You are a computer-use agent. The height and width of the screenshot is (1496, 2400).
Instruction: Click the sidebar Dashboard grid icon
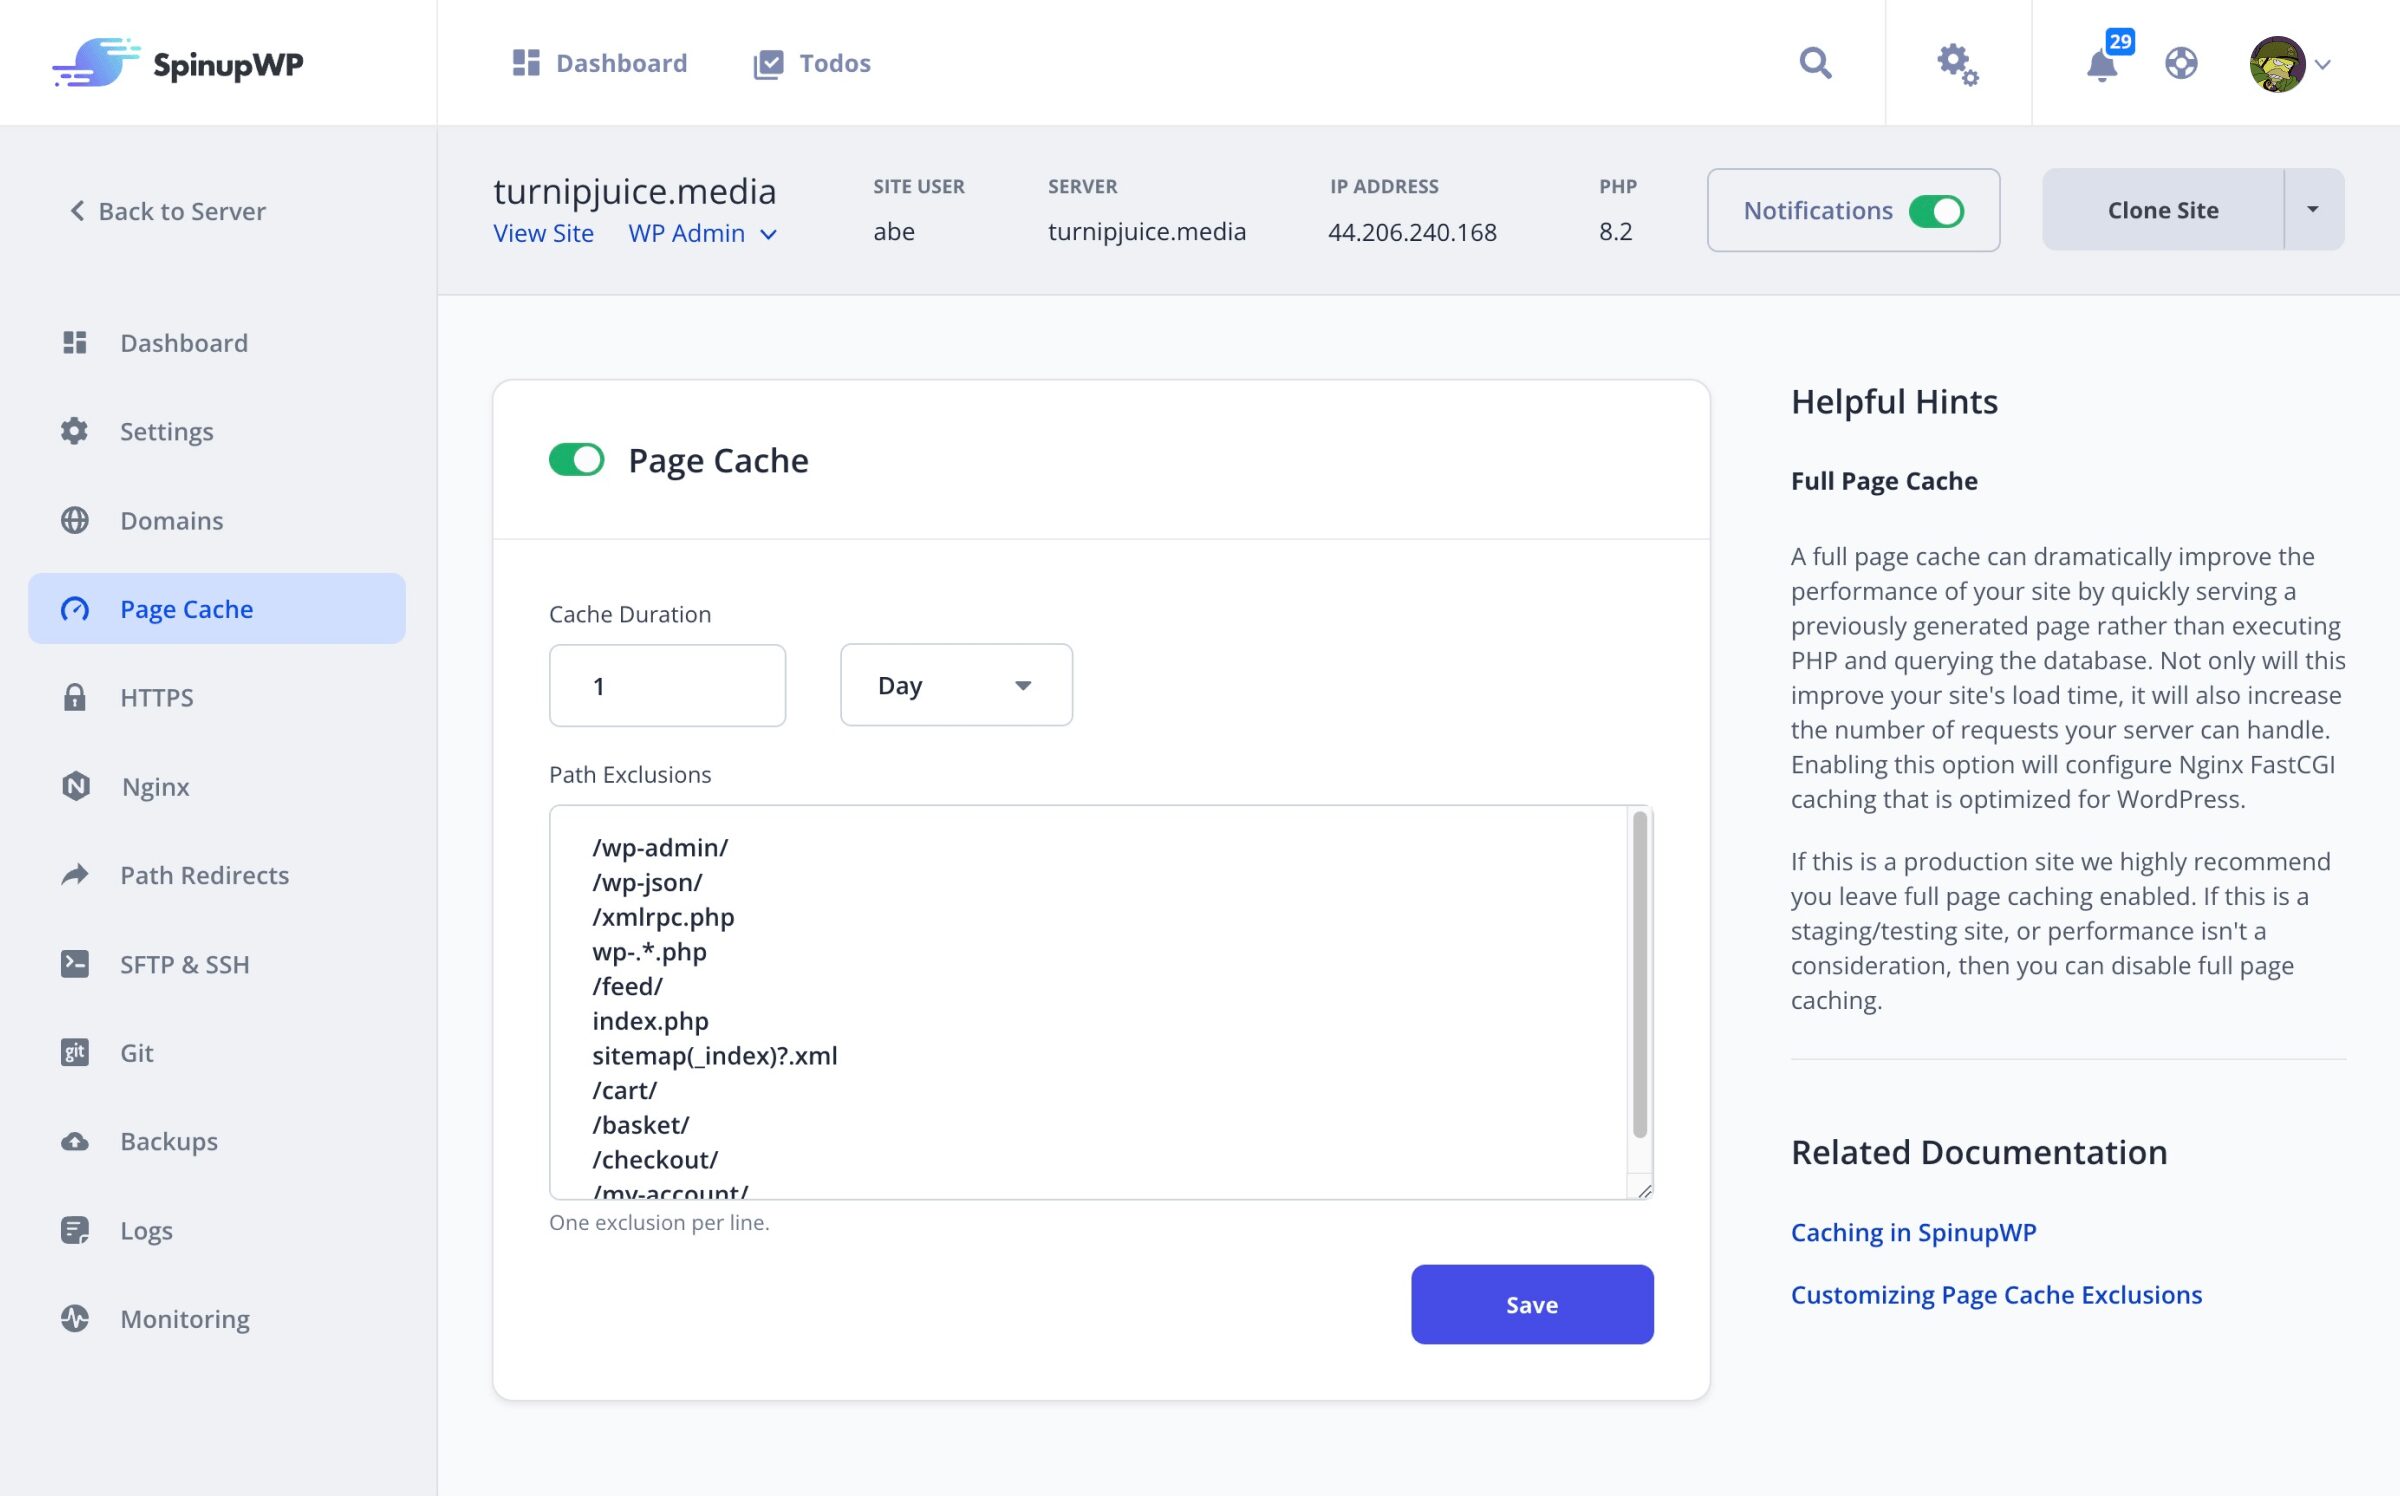75,342
